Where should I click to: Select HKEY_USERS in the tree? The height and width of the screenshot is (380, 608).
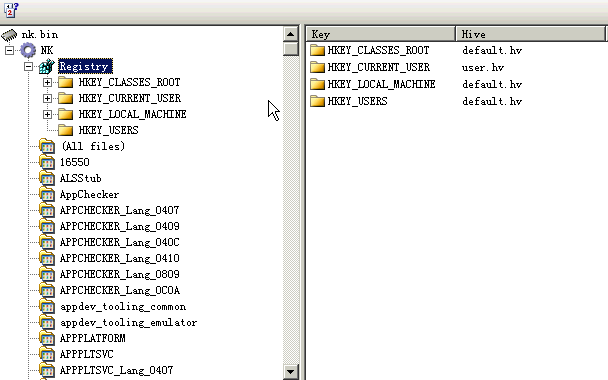click(x=108, y=130)
